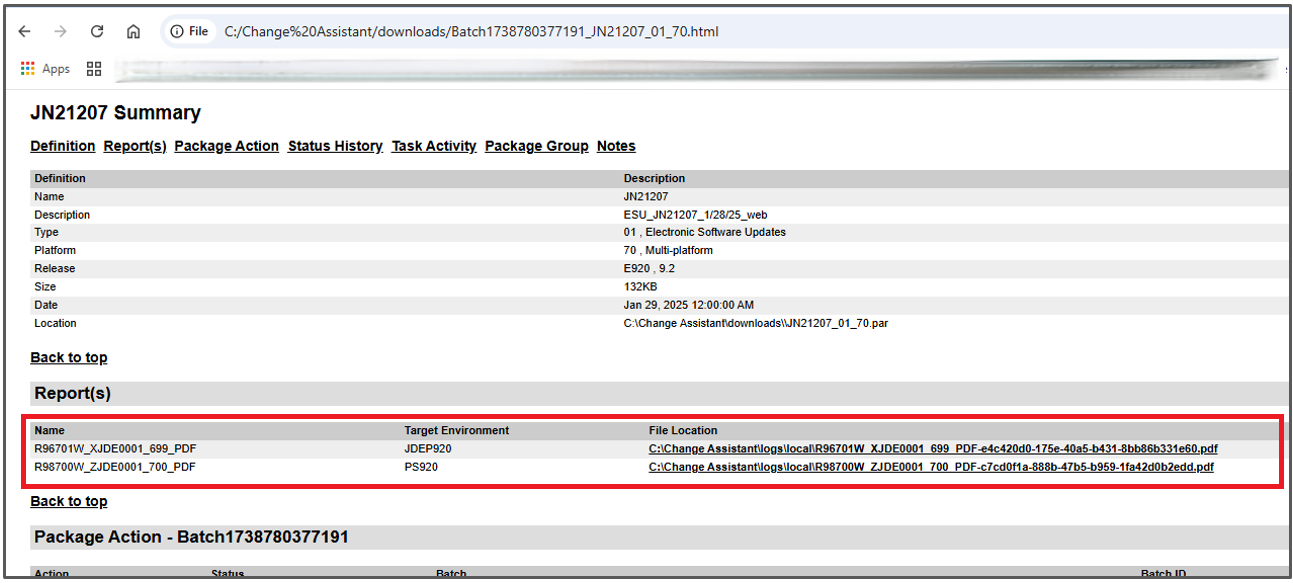View the Notes section link
The image size is (1293, 583).
coord(615,146)
